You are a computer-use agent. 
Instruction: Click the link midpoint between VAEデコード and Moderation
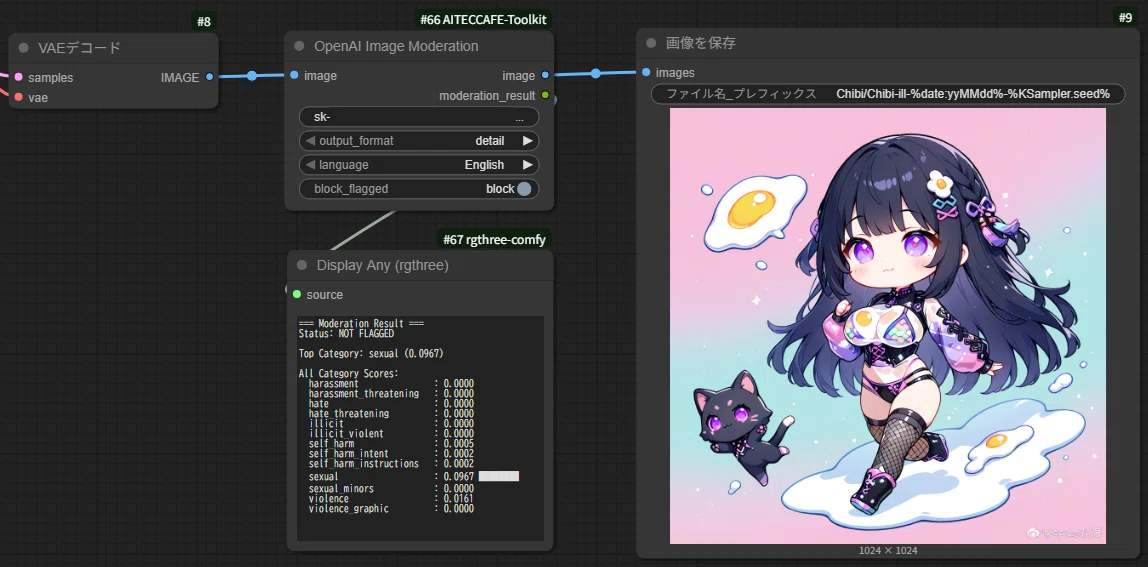pos(252,75)
